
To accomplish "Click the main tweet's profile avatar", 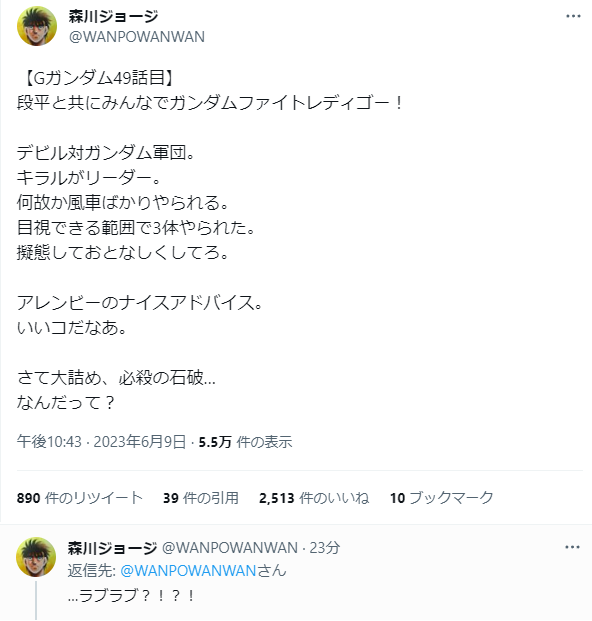I will pyautogui.click(x=37, y=26).
